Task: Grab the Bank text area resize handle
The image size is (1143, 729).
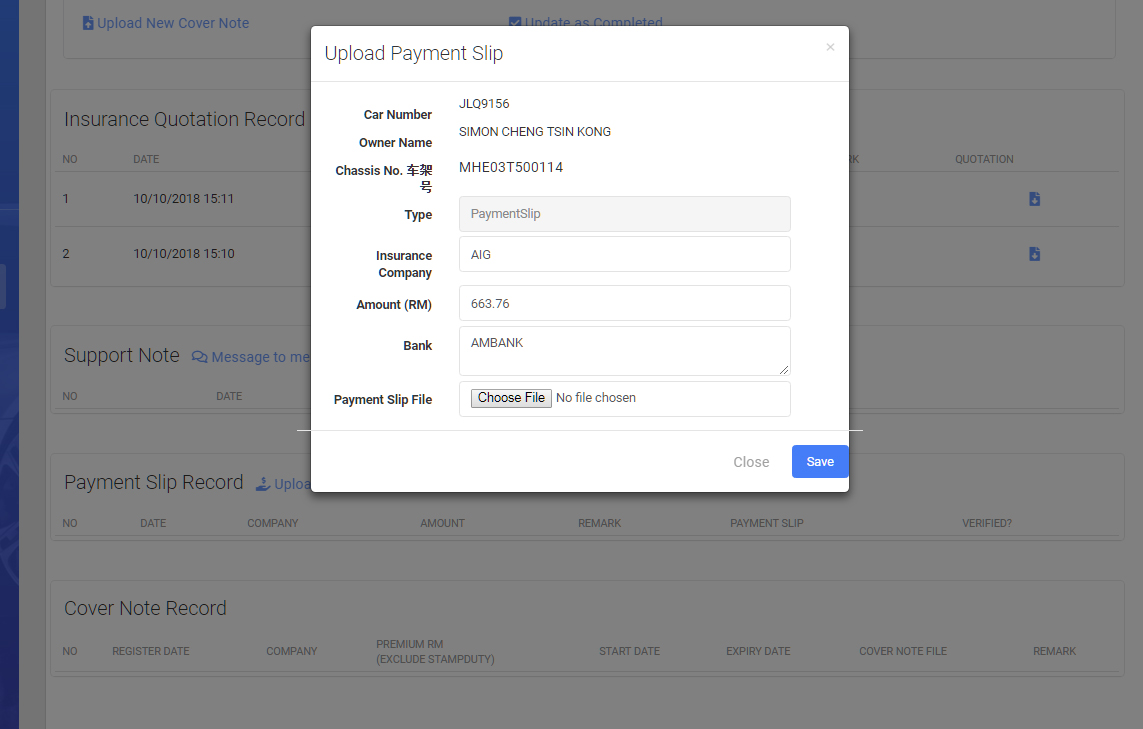Action: (x=785, y=370)
